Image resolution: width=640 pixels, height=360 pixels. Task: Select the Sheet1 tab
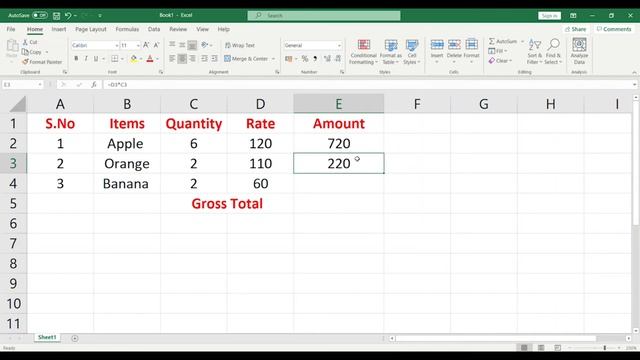click(x=47, y=337)
